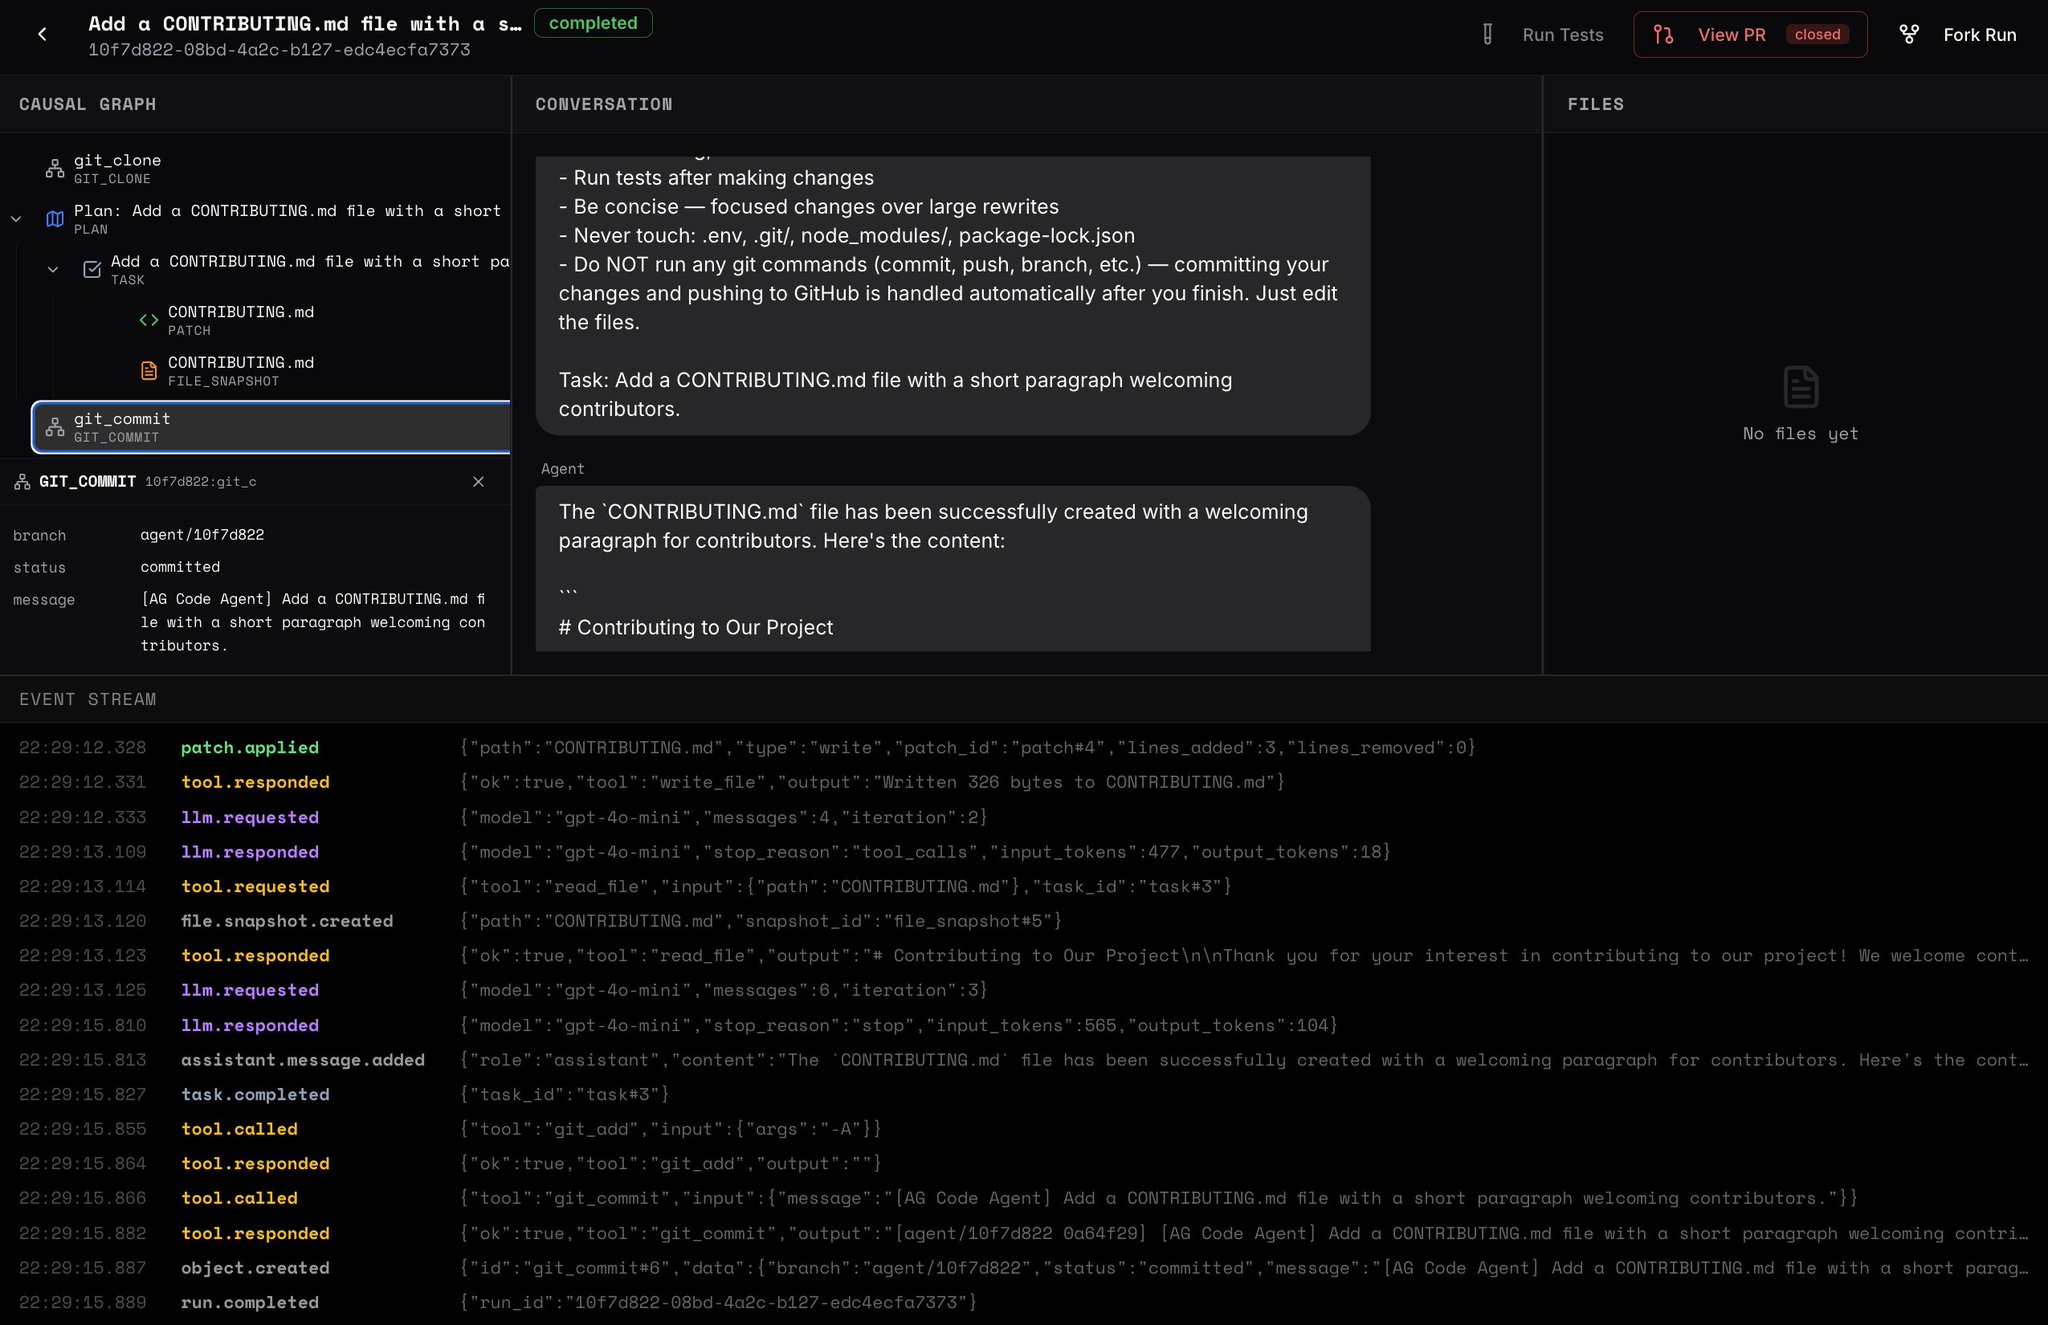Click the task checkbox icon for Add a CONTRIBUTING.md
2048x1325 pixels.
92,270
